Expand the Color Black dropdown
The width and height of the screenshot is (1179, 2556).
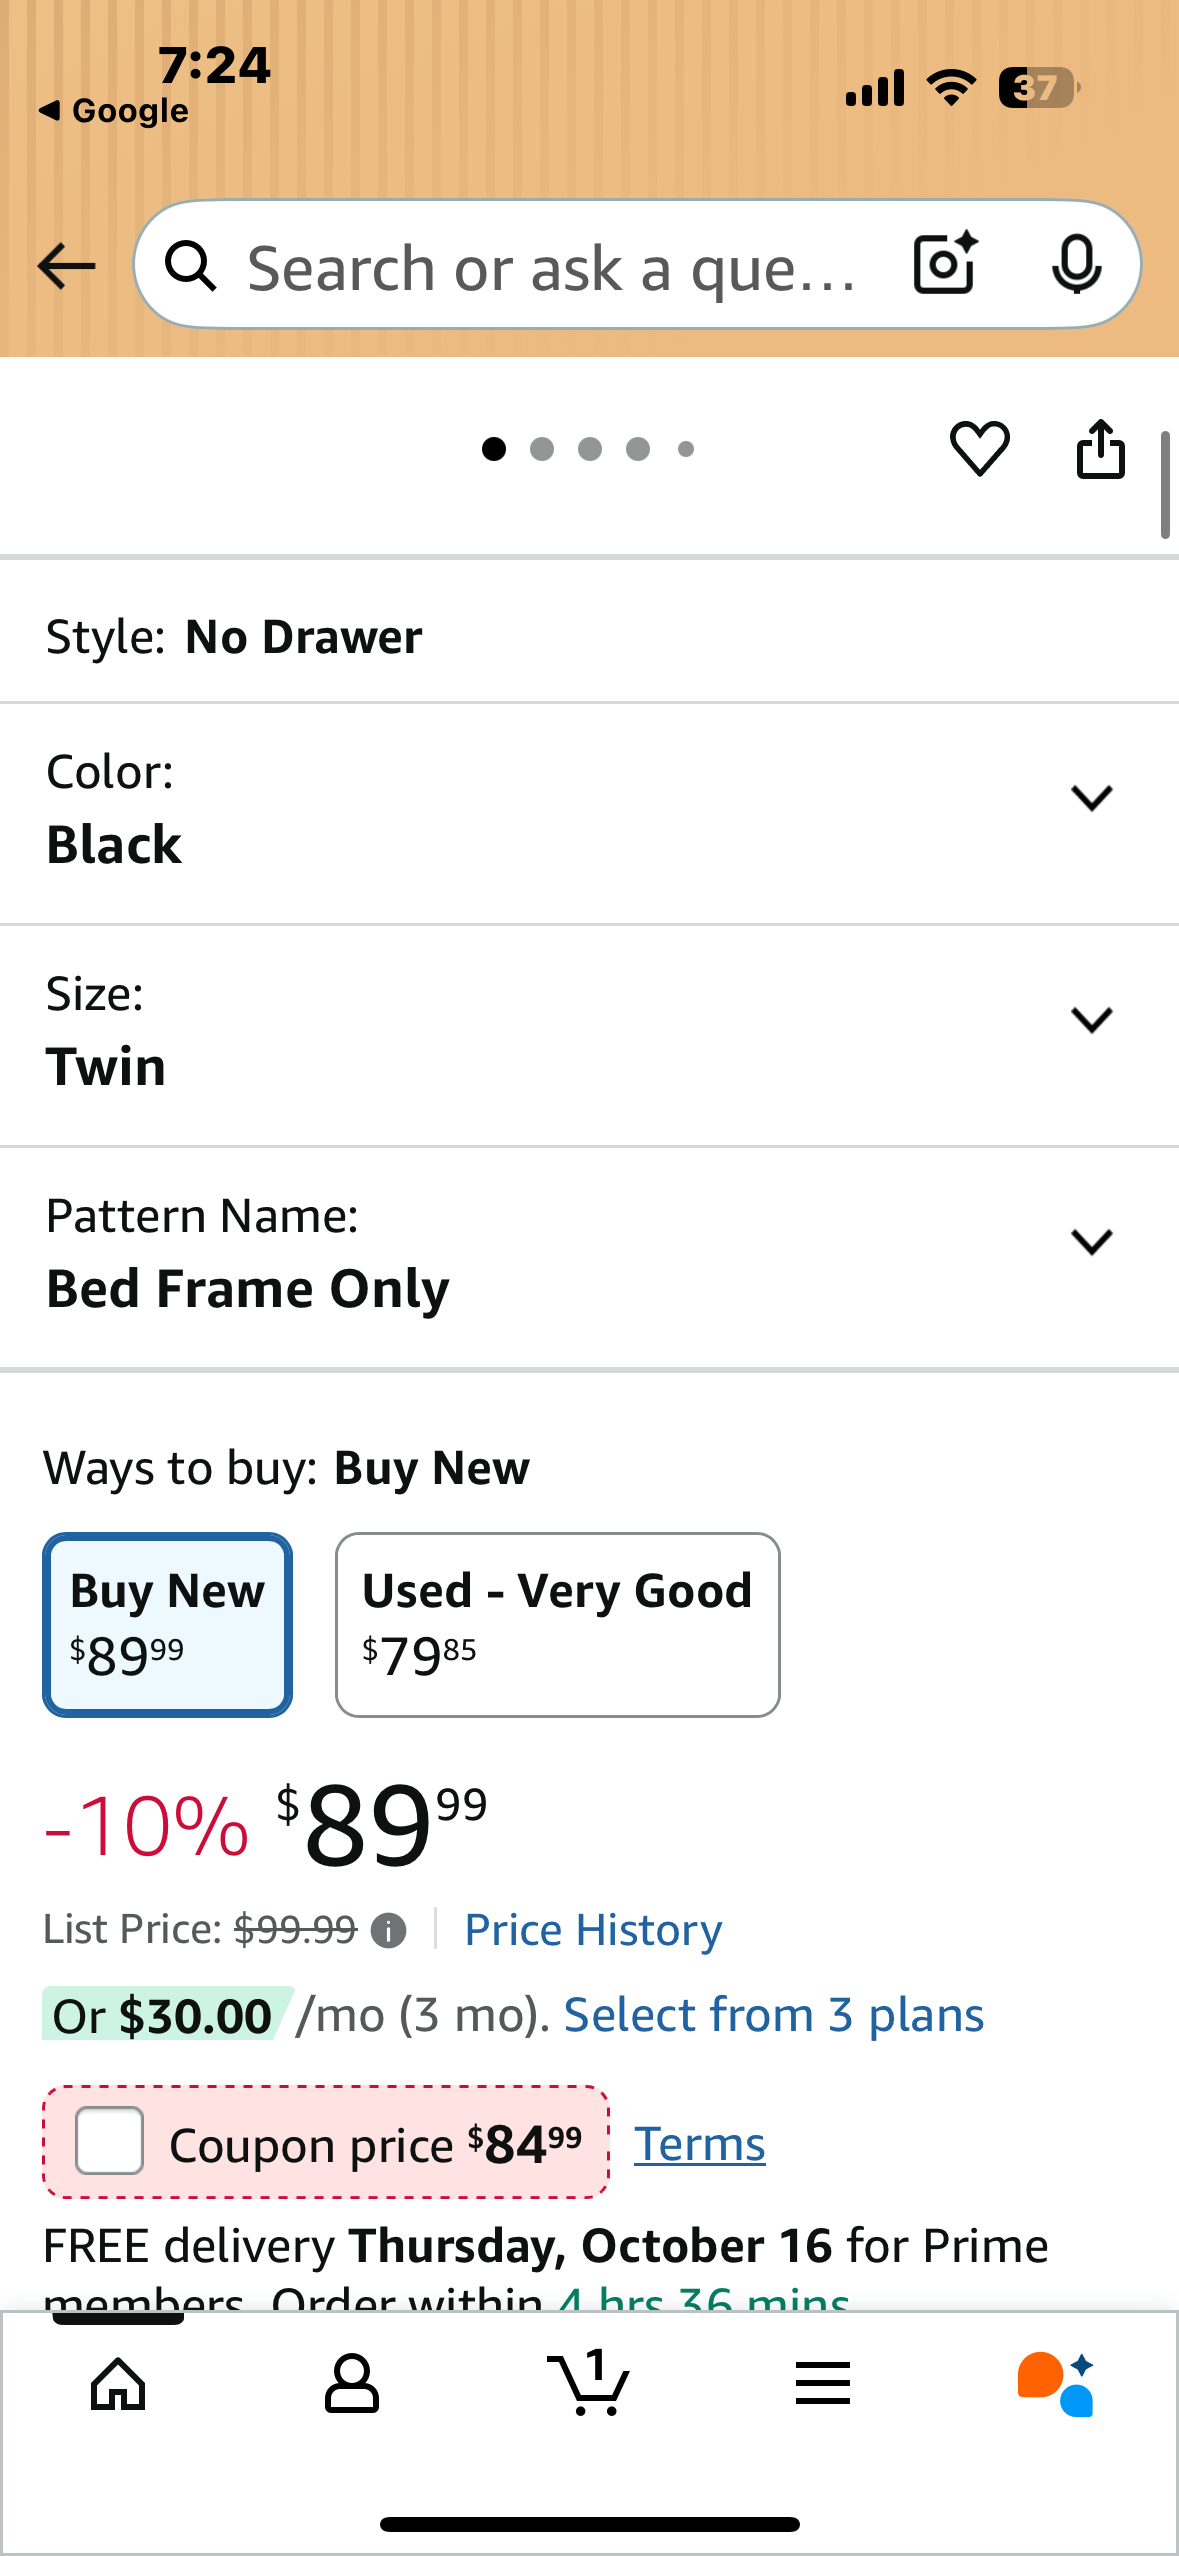click(1091, 798)
